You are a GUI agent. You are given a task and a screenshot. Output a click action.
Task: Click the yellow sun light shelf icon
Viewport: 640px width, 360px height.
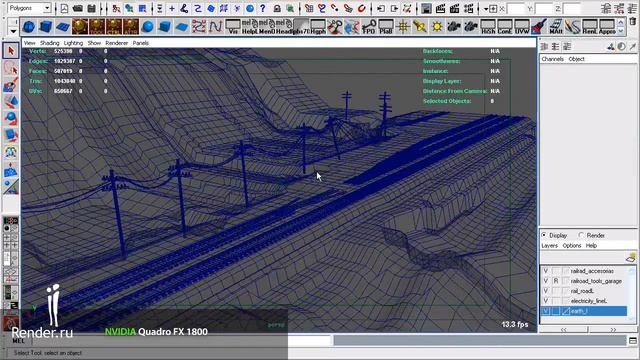(437, 27)
